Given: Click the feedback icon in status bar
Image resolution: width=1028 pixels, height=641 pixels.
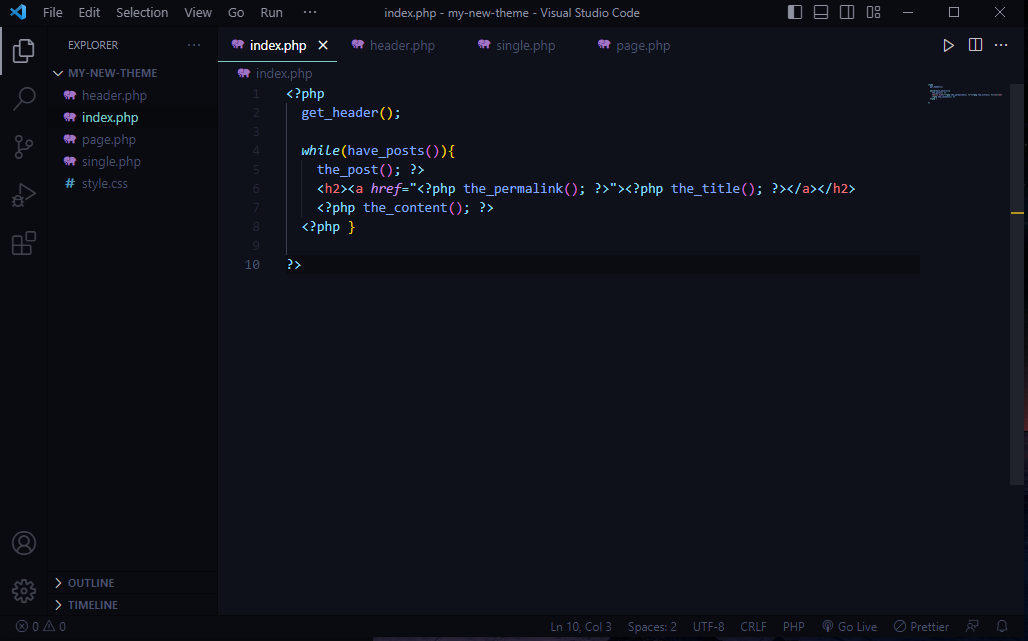Looking at the screenshot, I should [973, 627].
